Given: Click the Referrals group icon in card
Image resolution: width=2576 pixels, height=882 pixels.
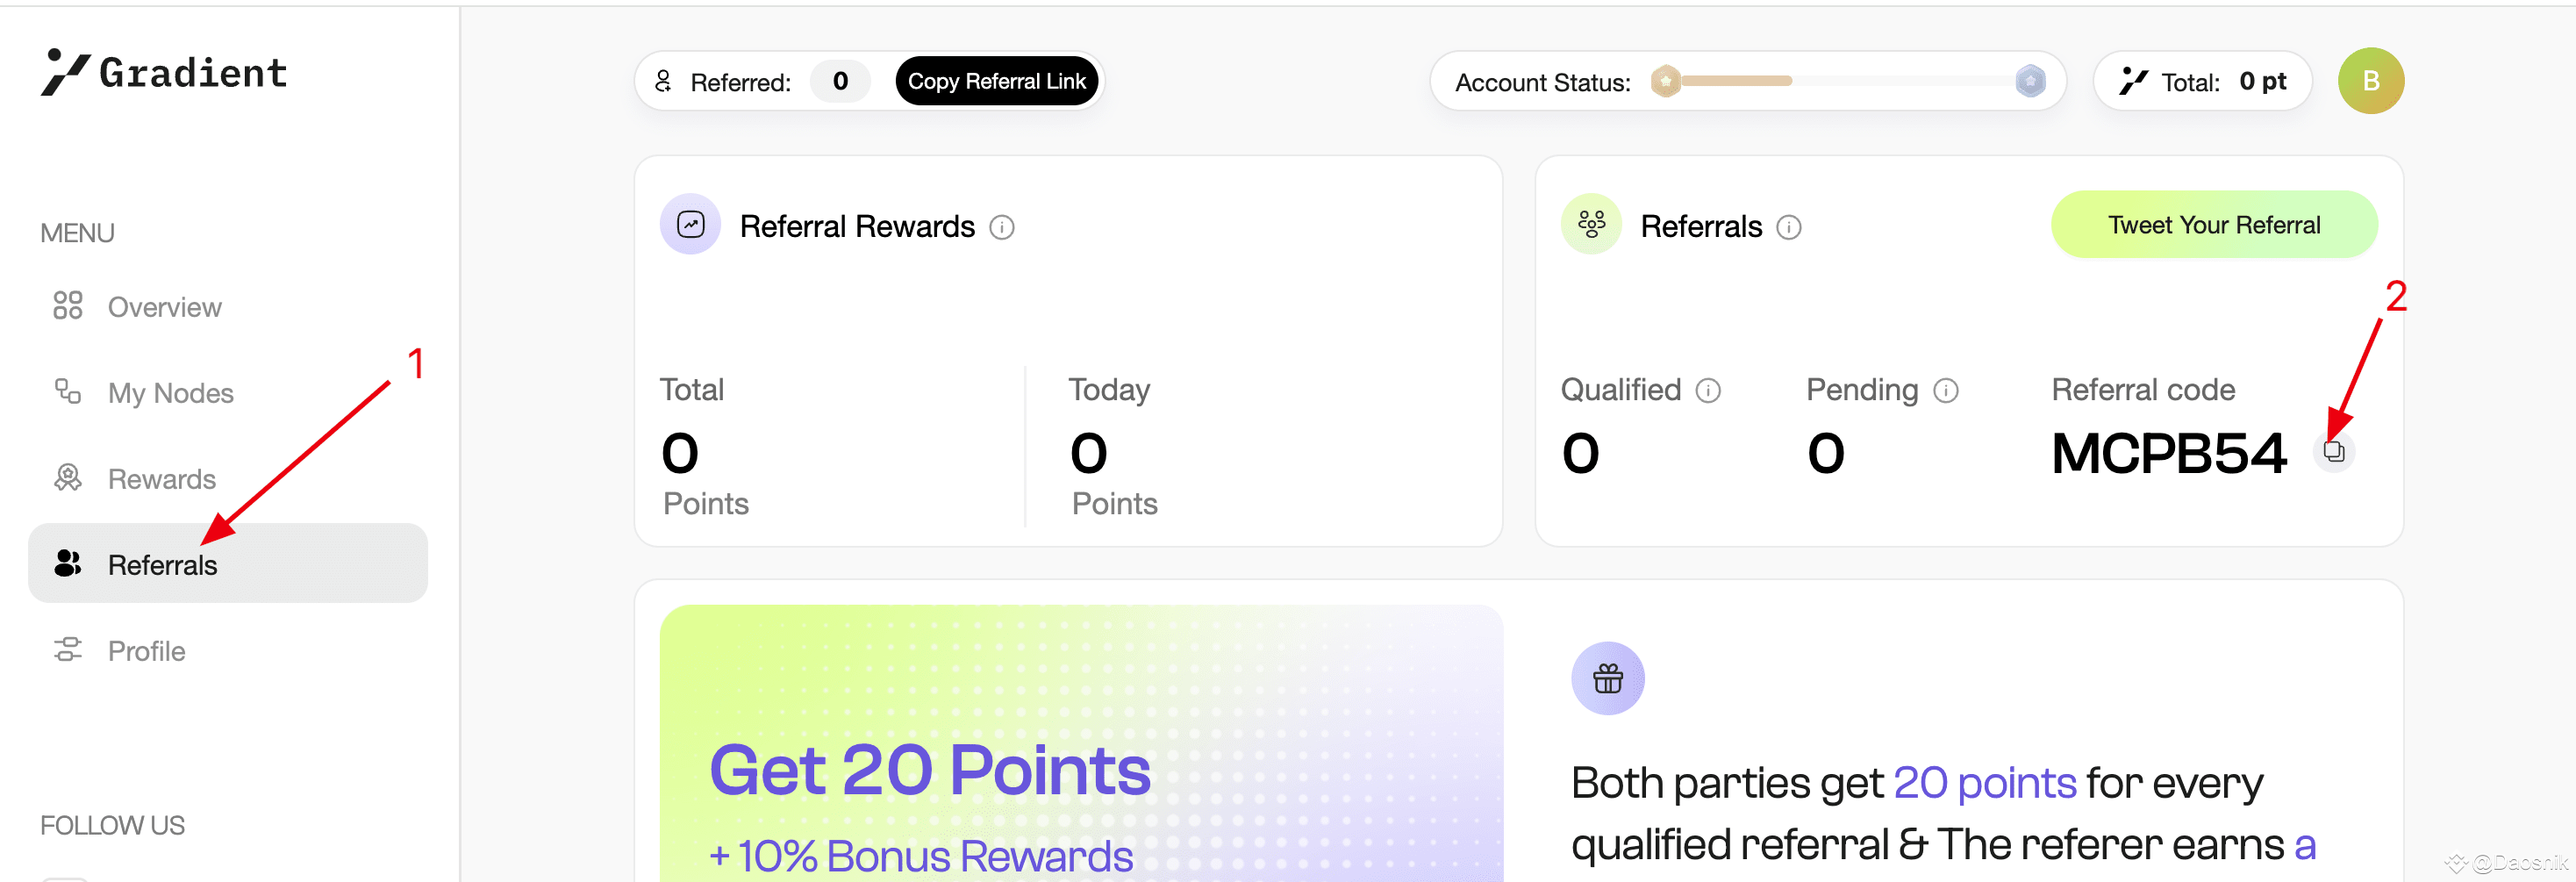Looking at the screenshot, I should [x=1591, y=224].
